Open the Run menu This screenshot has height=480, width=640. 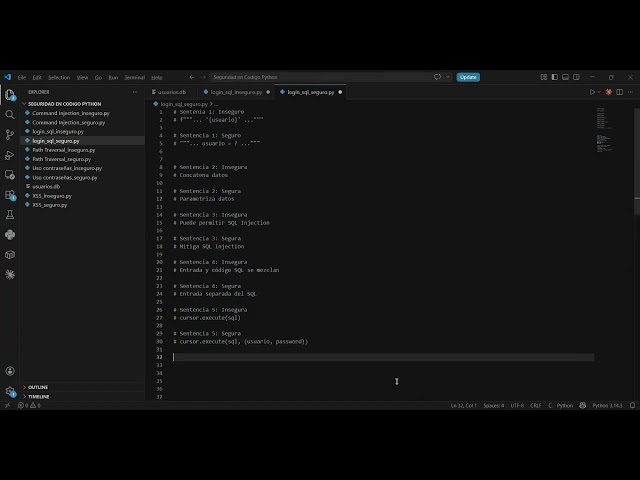pos(113,78)
